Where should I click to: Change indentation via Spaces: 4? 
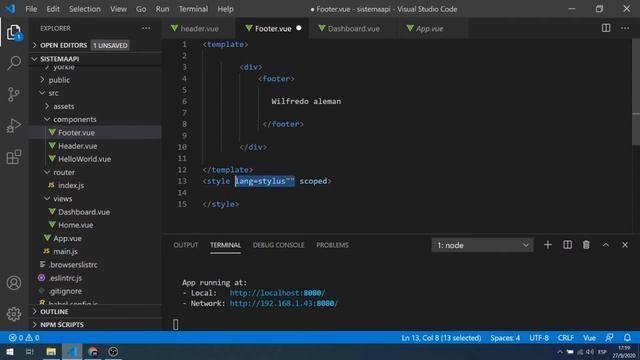point(505,338)
